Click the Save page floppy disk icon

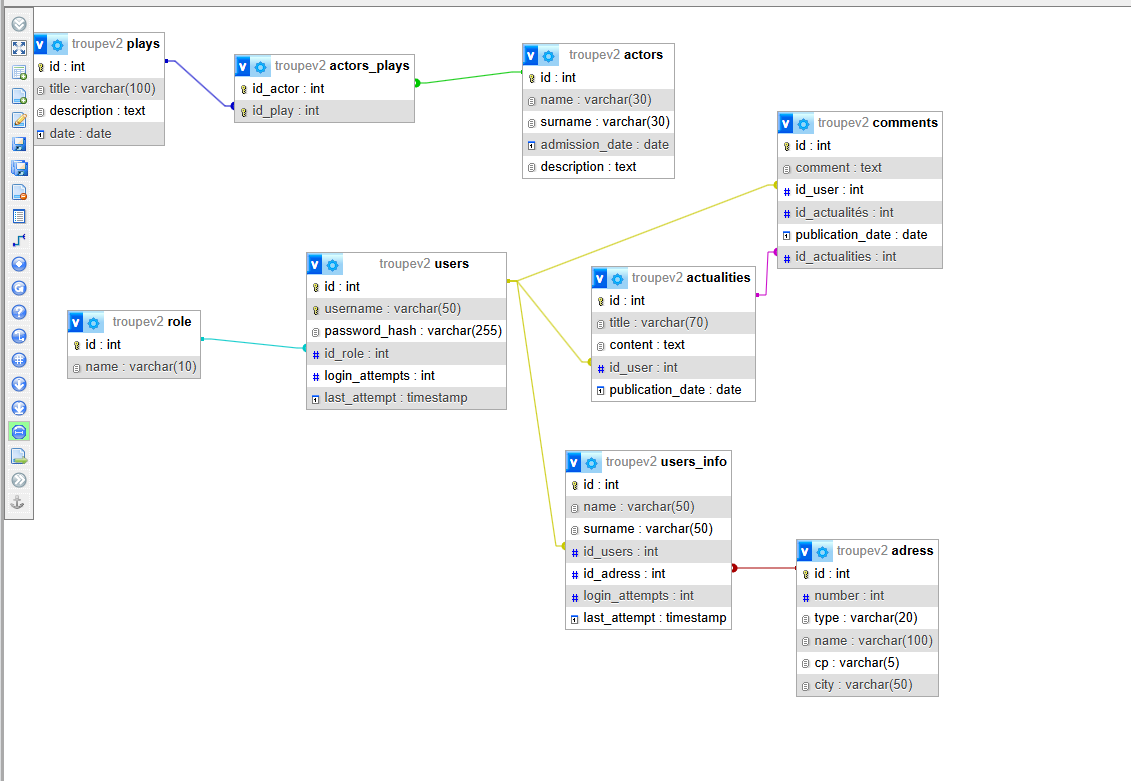point(19,144)
